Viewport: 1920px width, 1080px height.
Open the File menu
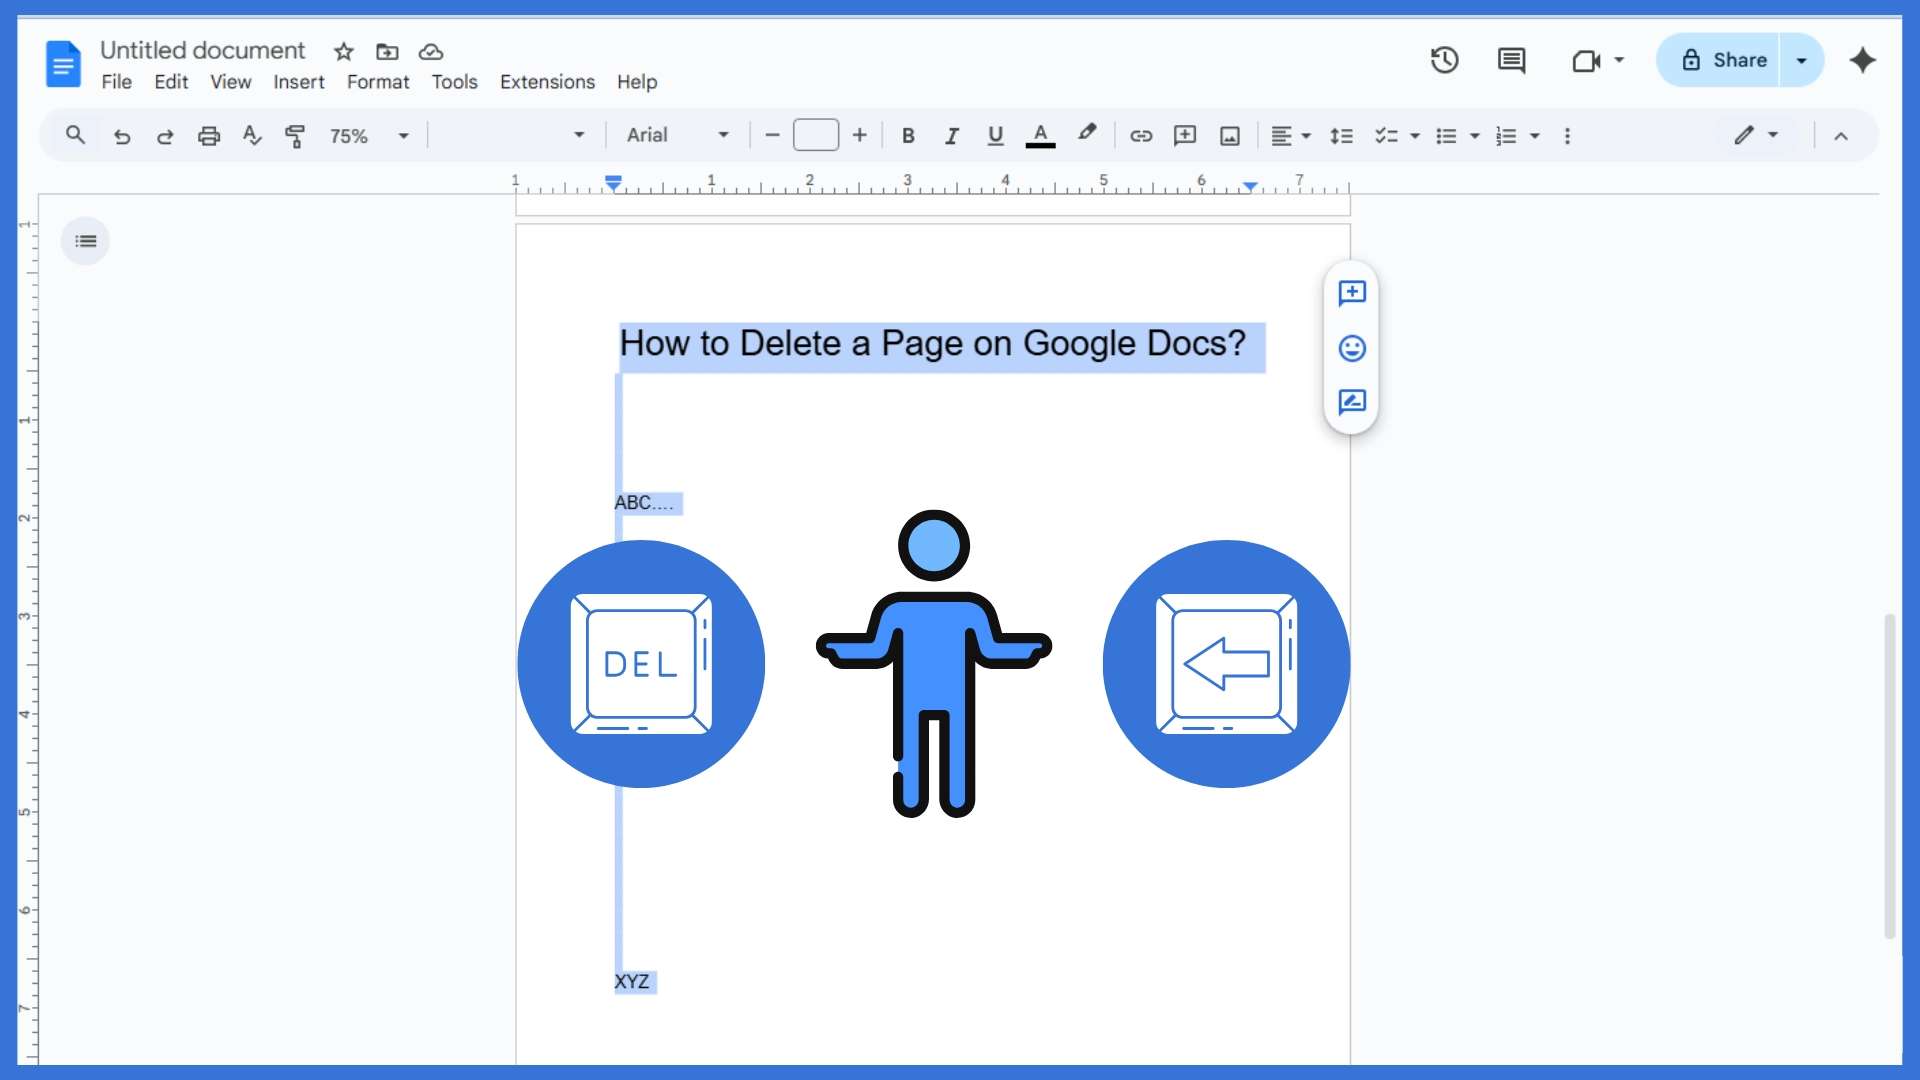tap(117, 82)
